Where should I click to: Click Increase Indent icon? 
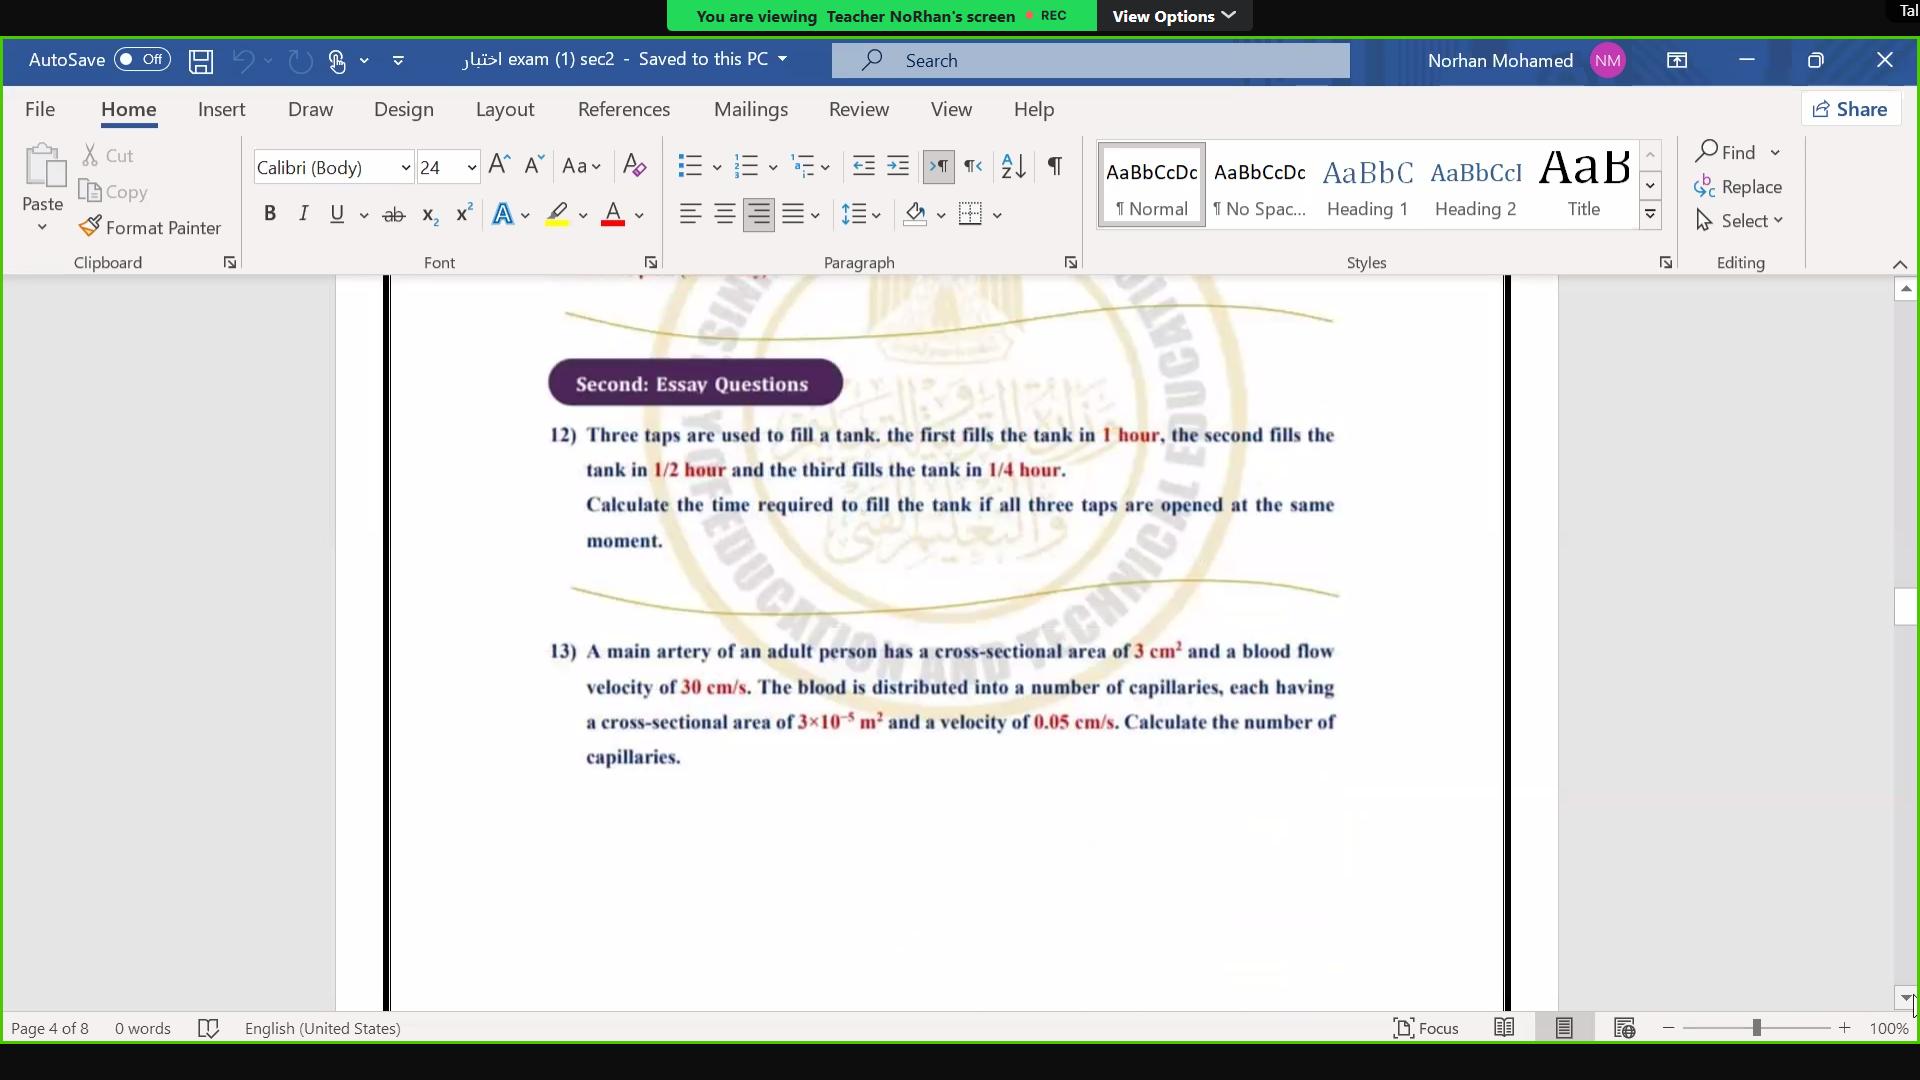[x=898, y=166]
